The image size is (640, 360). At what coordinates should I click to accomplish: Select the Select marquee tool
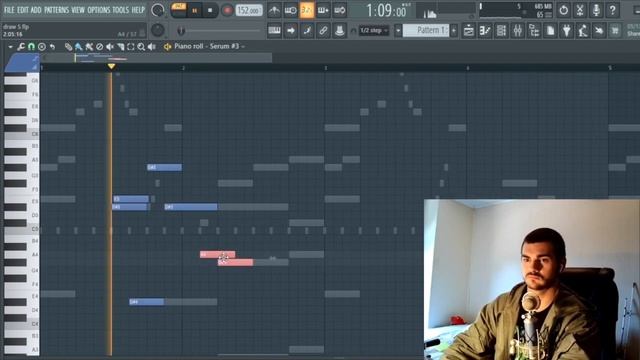click(x=131, y=47)
